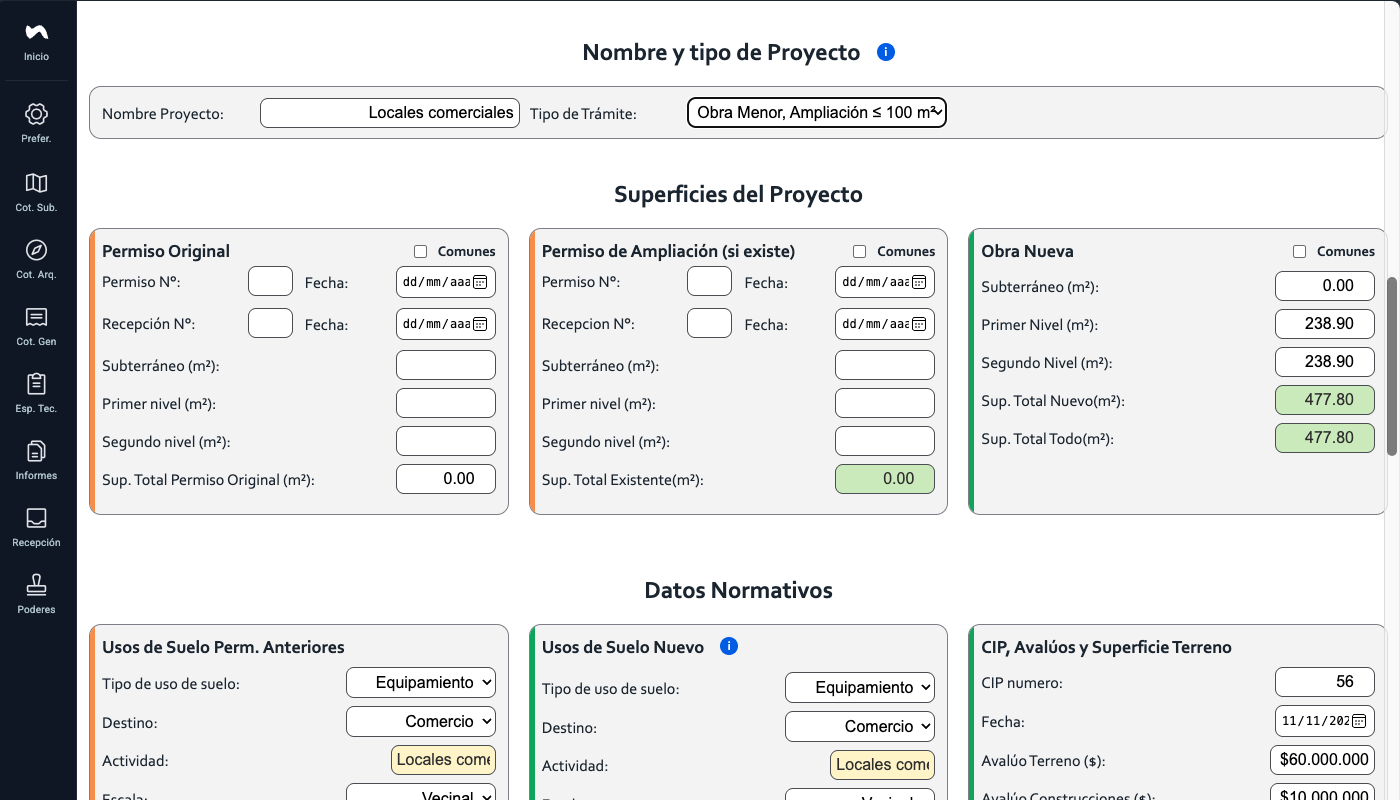Open Cot. Sub. map icon

click(36, 183)
